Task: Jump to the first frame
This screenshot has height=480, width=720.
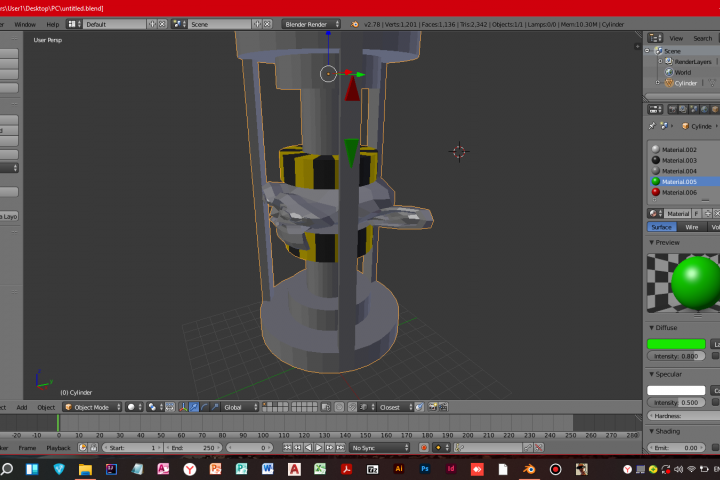Action: pos(287,447)
